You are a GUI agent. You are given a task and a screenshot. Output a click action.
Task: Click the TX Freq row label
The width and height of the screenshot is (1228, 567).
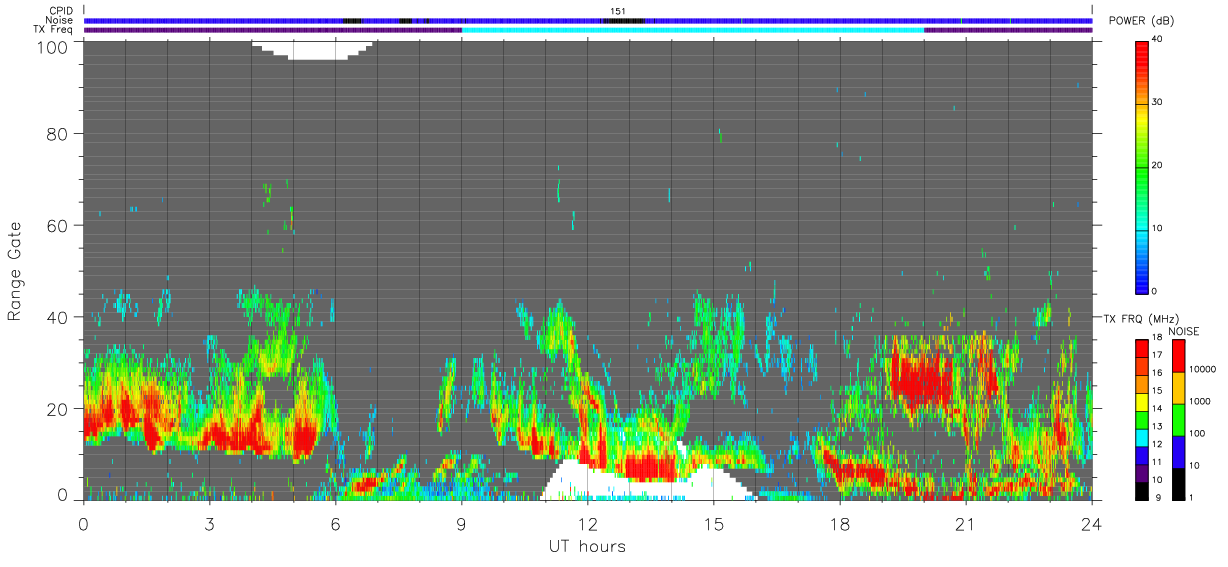click(x=53, y=29)
